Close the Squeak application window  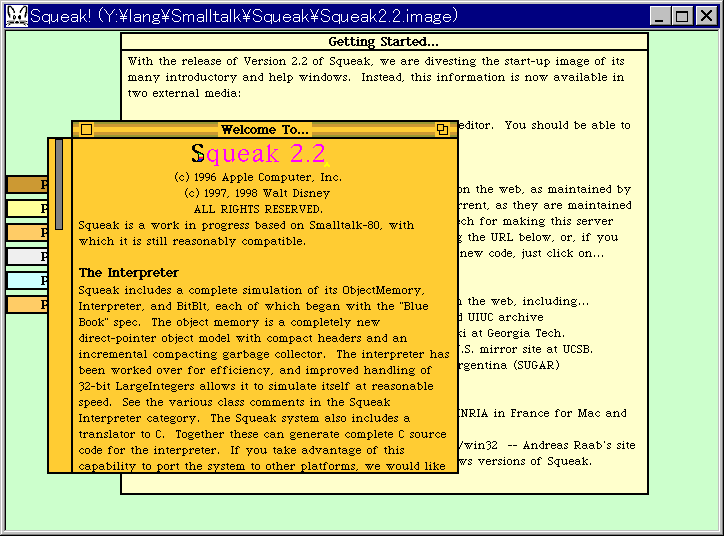[x=706, y=16]
